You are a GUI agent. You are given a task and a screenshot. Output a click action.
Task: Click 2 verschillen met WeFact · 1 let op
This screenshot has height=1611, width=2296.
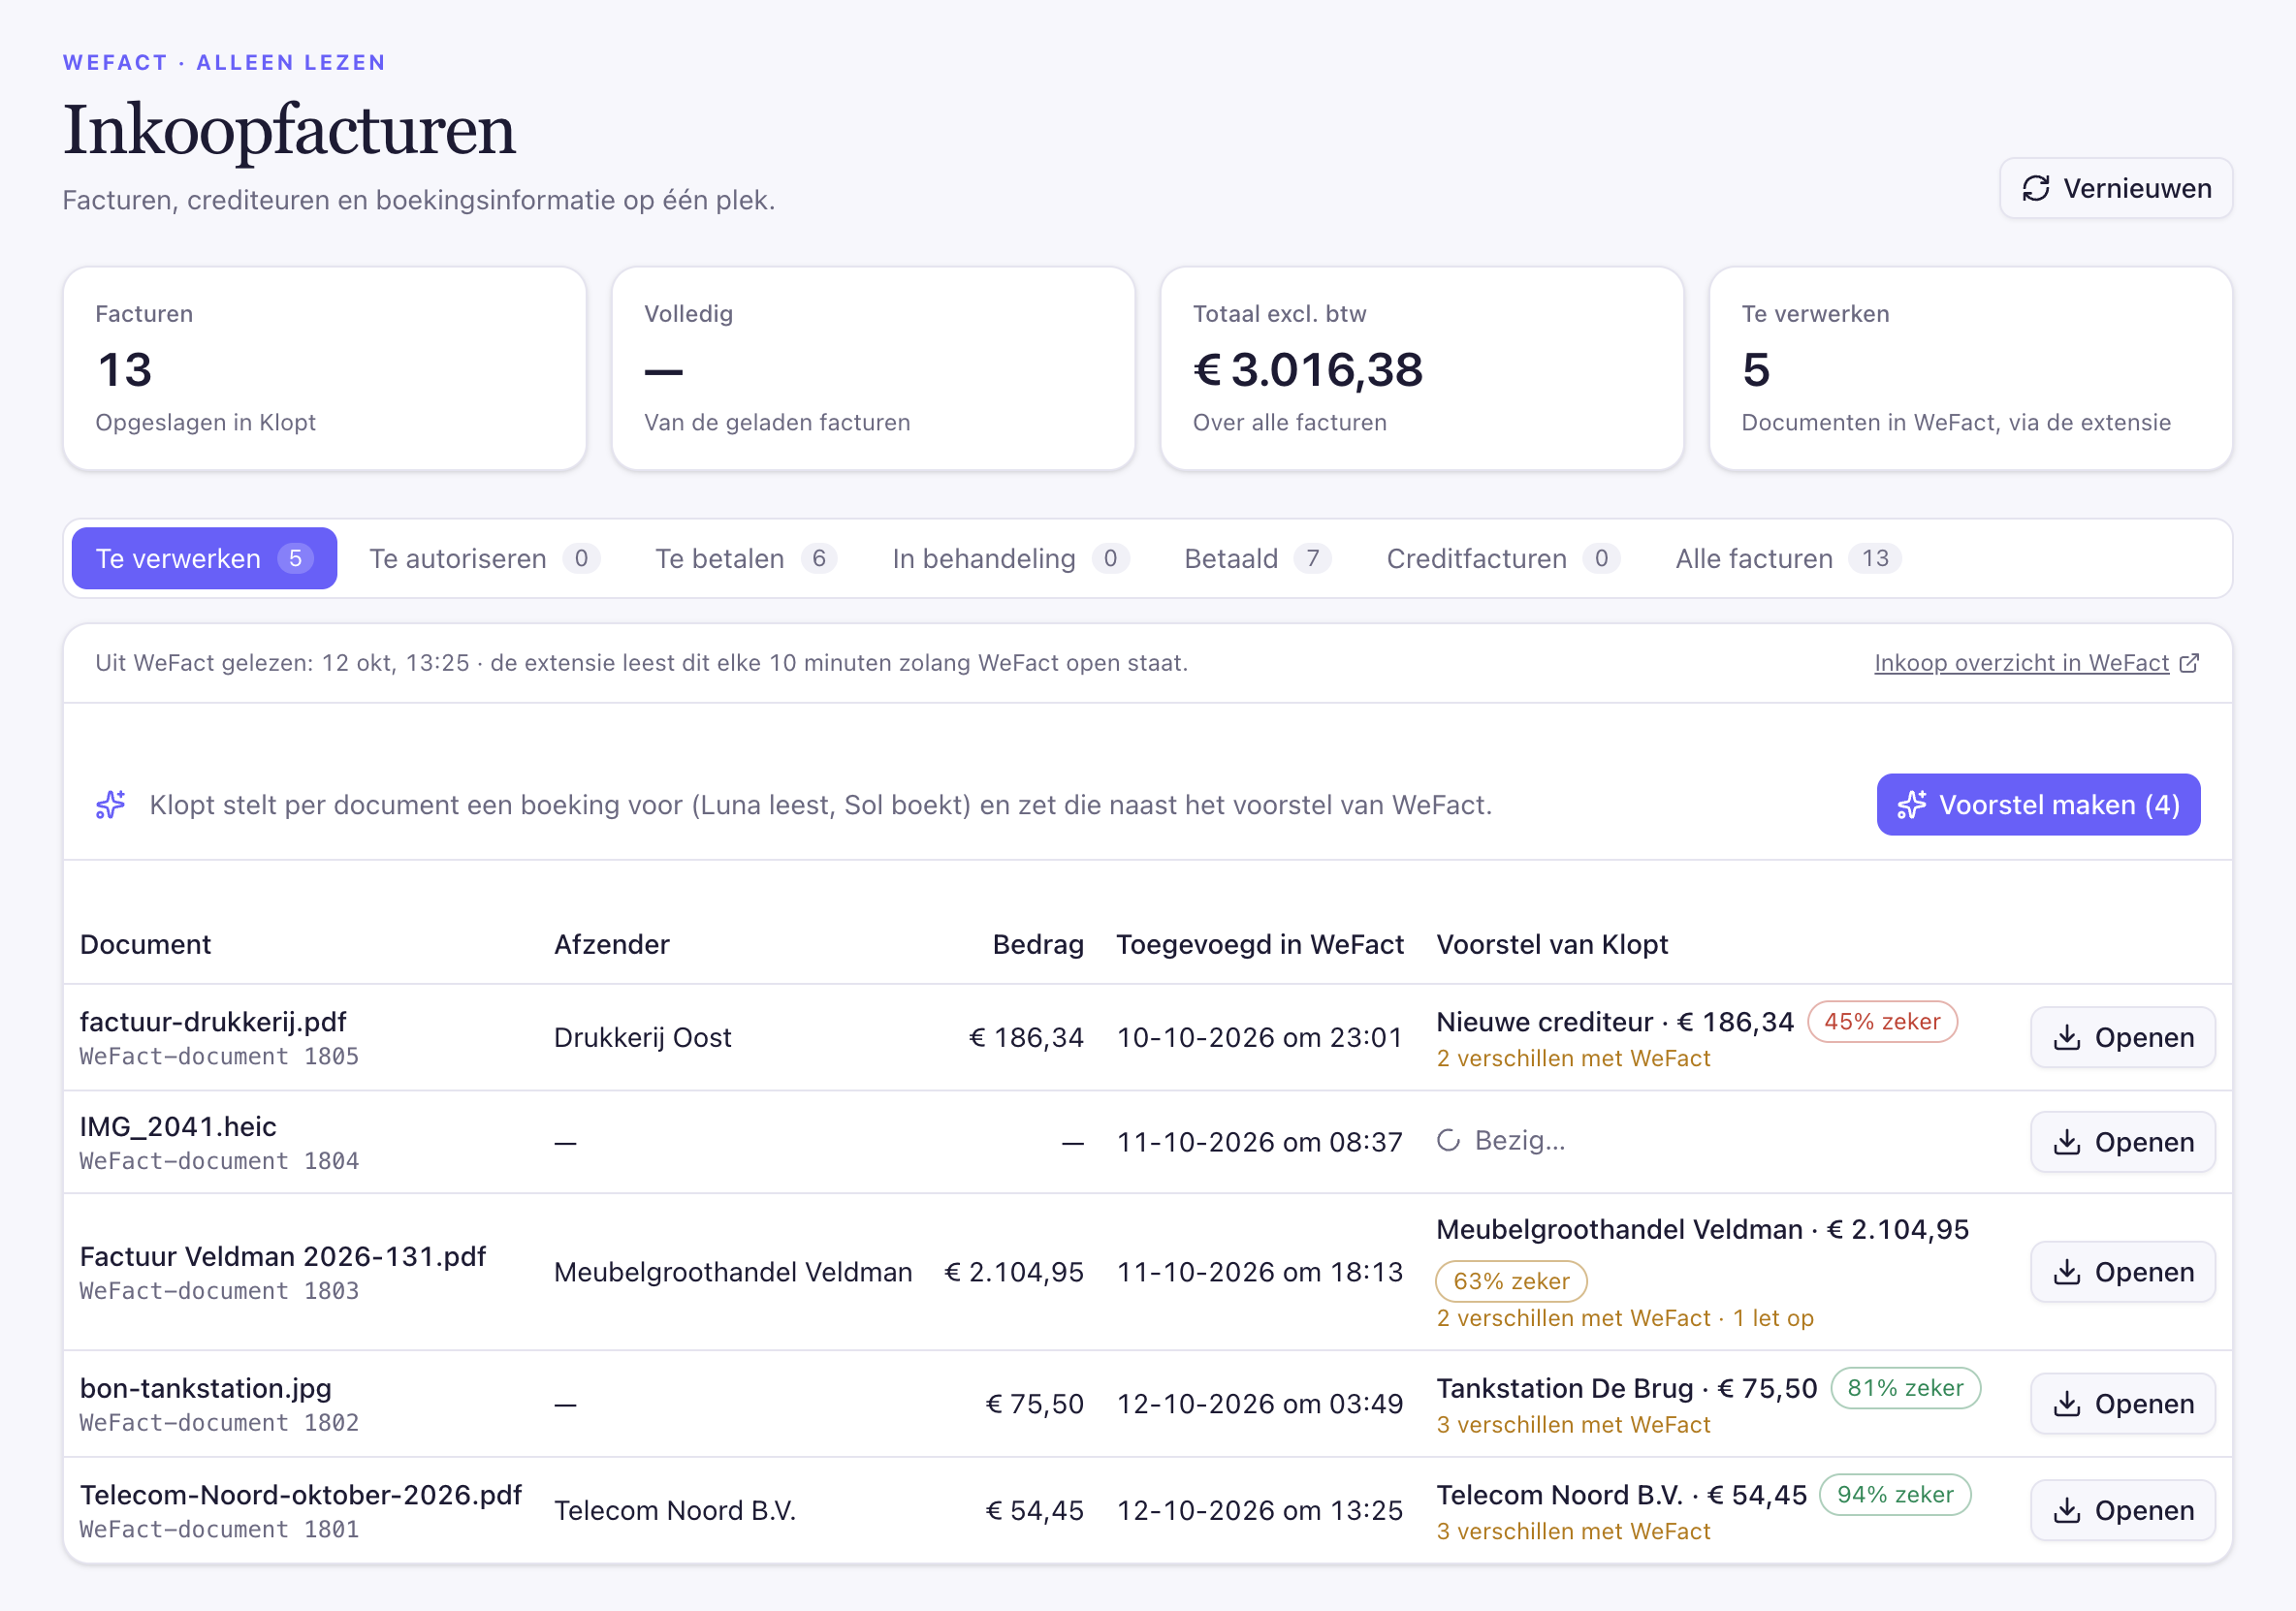(1625, 1318)
